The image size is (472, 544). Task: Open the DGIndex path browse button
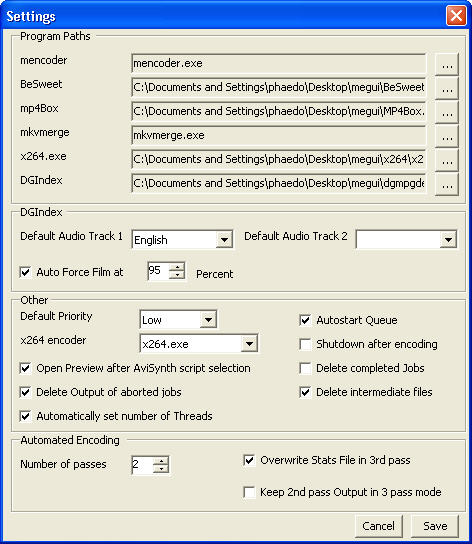coord(447,184)
